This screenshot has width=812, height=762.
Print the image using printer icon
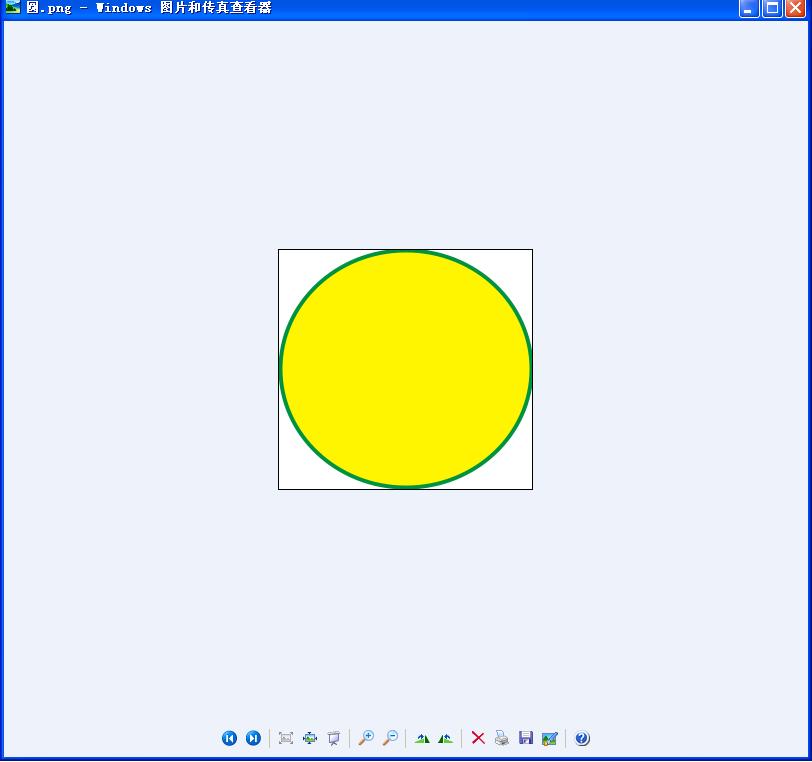click(x=502, y=738)
